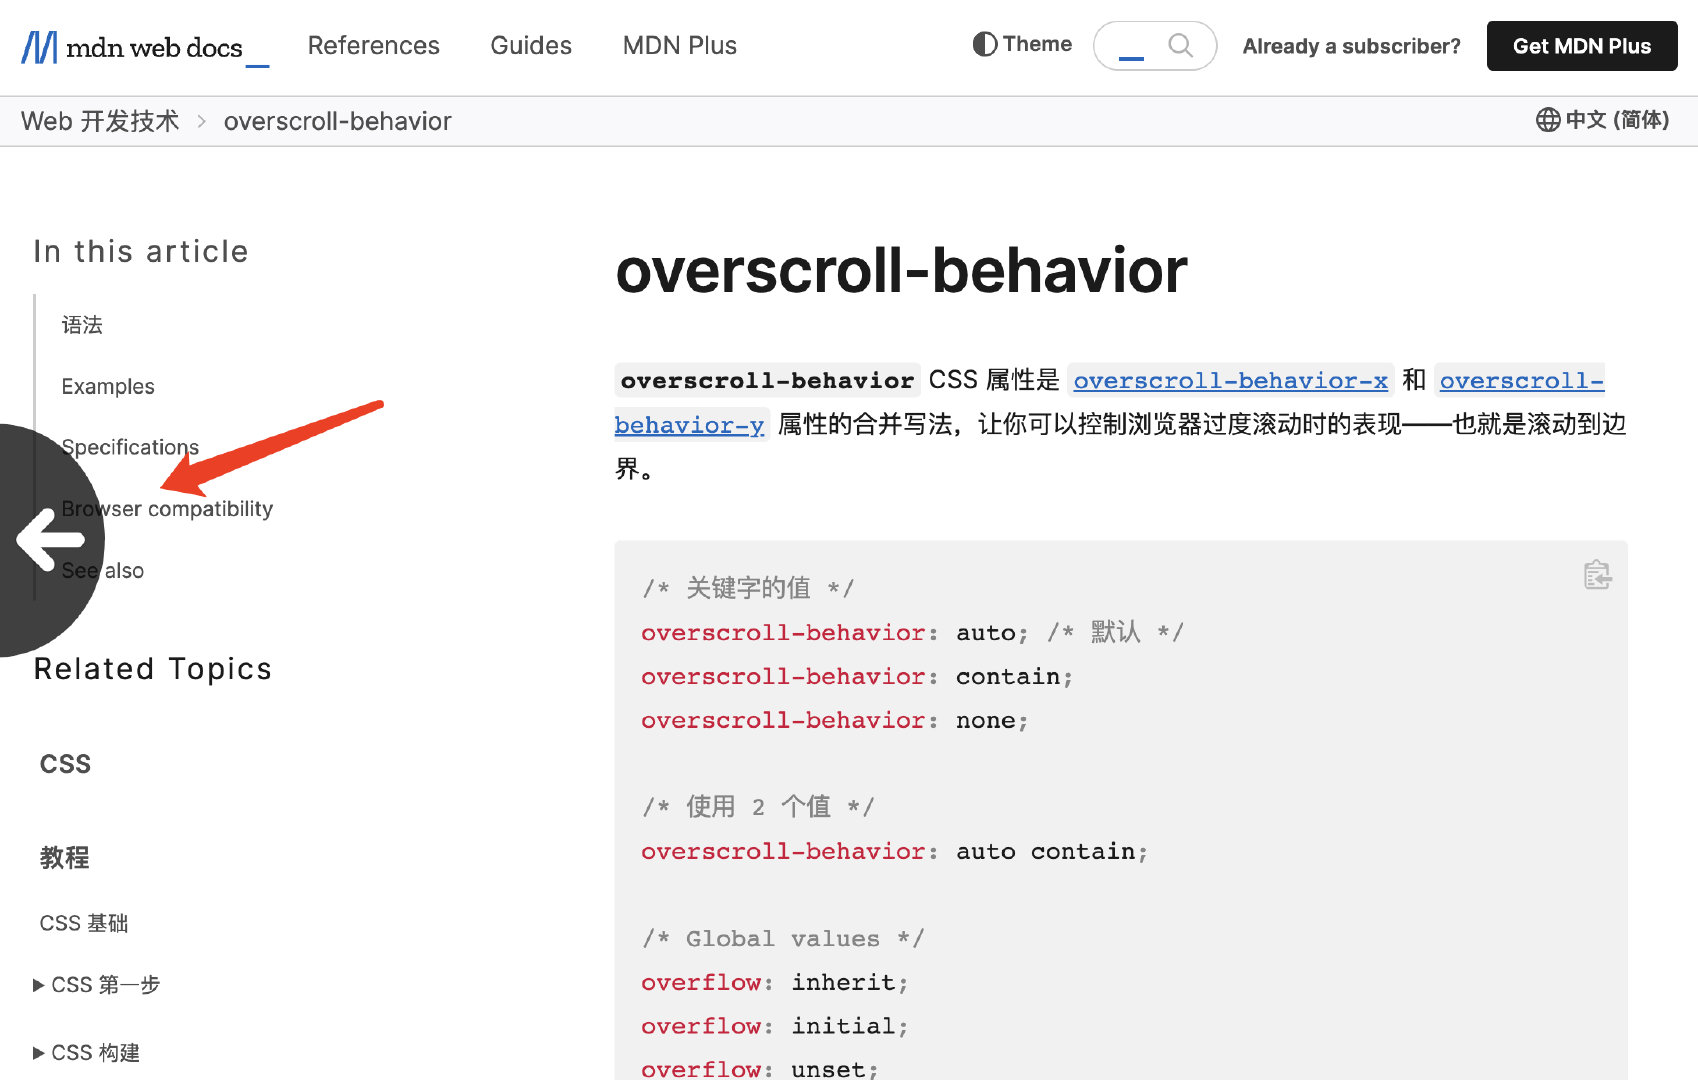Open CSS 基础 tutorial link
Viewport: 1698px width, 1080px height.
point(84,923)
